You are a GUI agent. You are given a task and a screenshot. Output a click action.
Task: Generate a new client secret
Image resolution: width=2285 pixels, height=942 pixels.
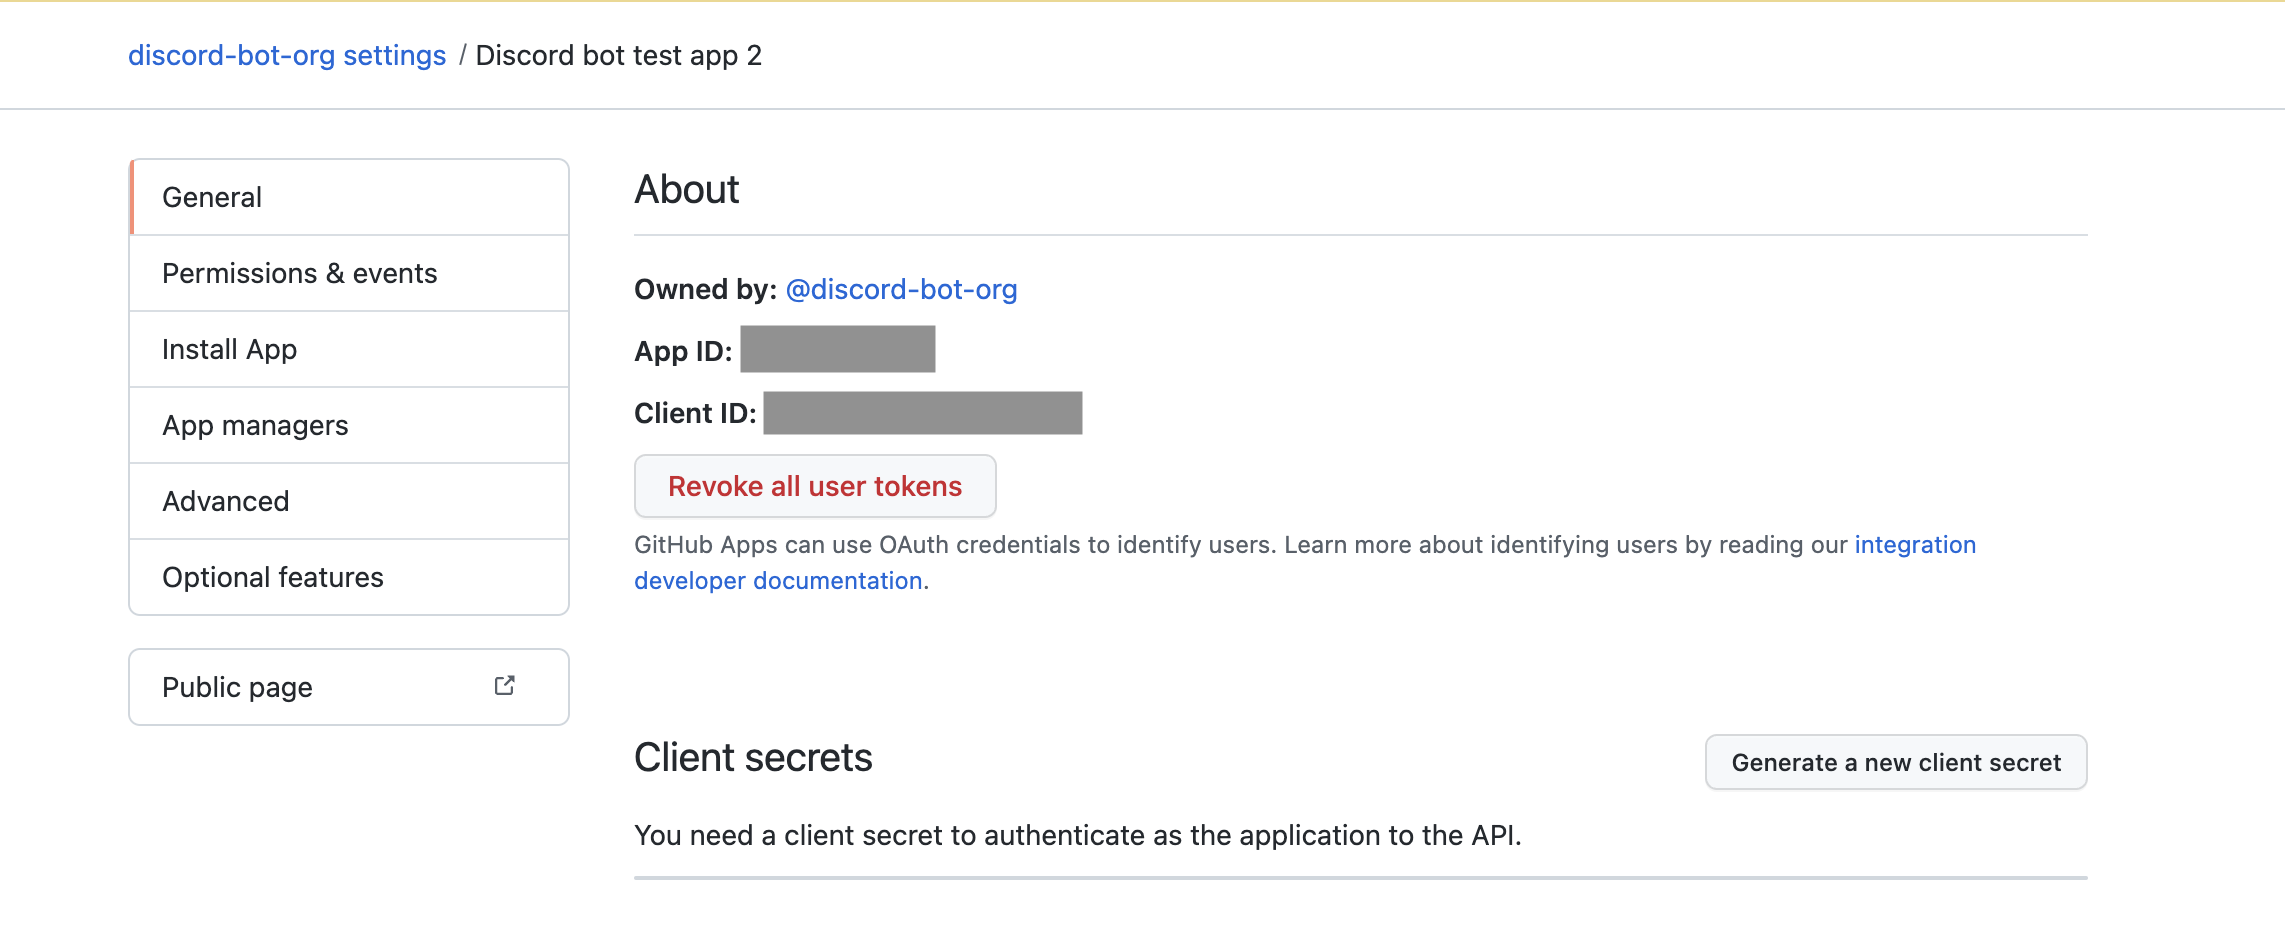coord(1896,762)
